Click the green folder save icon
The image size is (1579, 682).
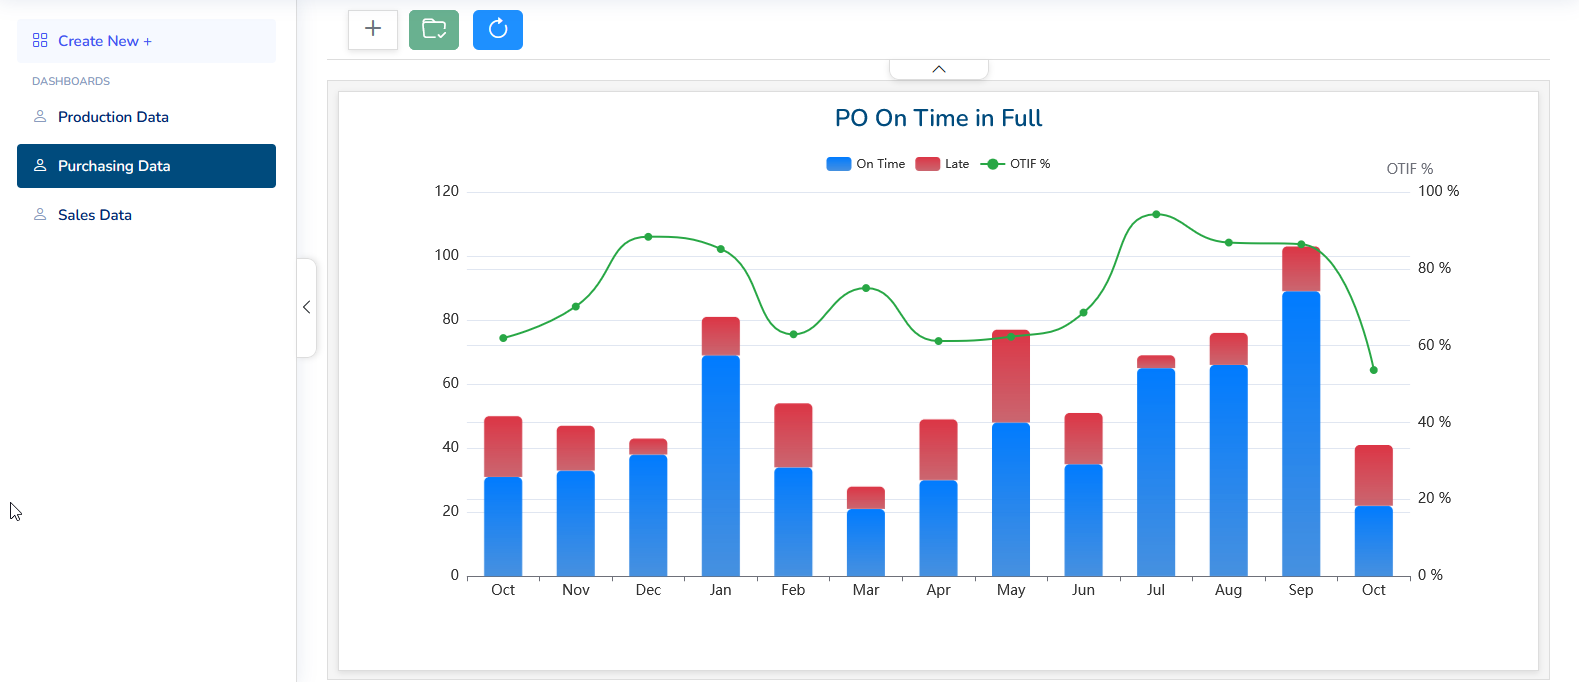pos(434,29)
